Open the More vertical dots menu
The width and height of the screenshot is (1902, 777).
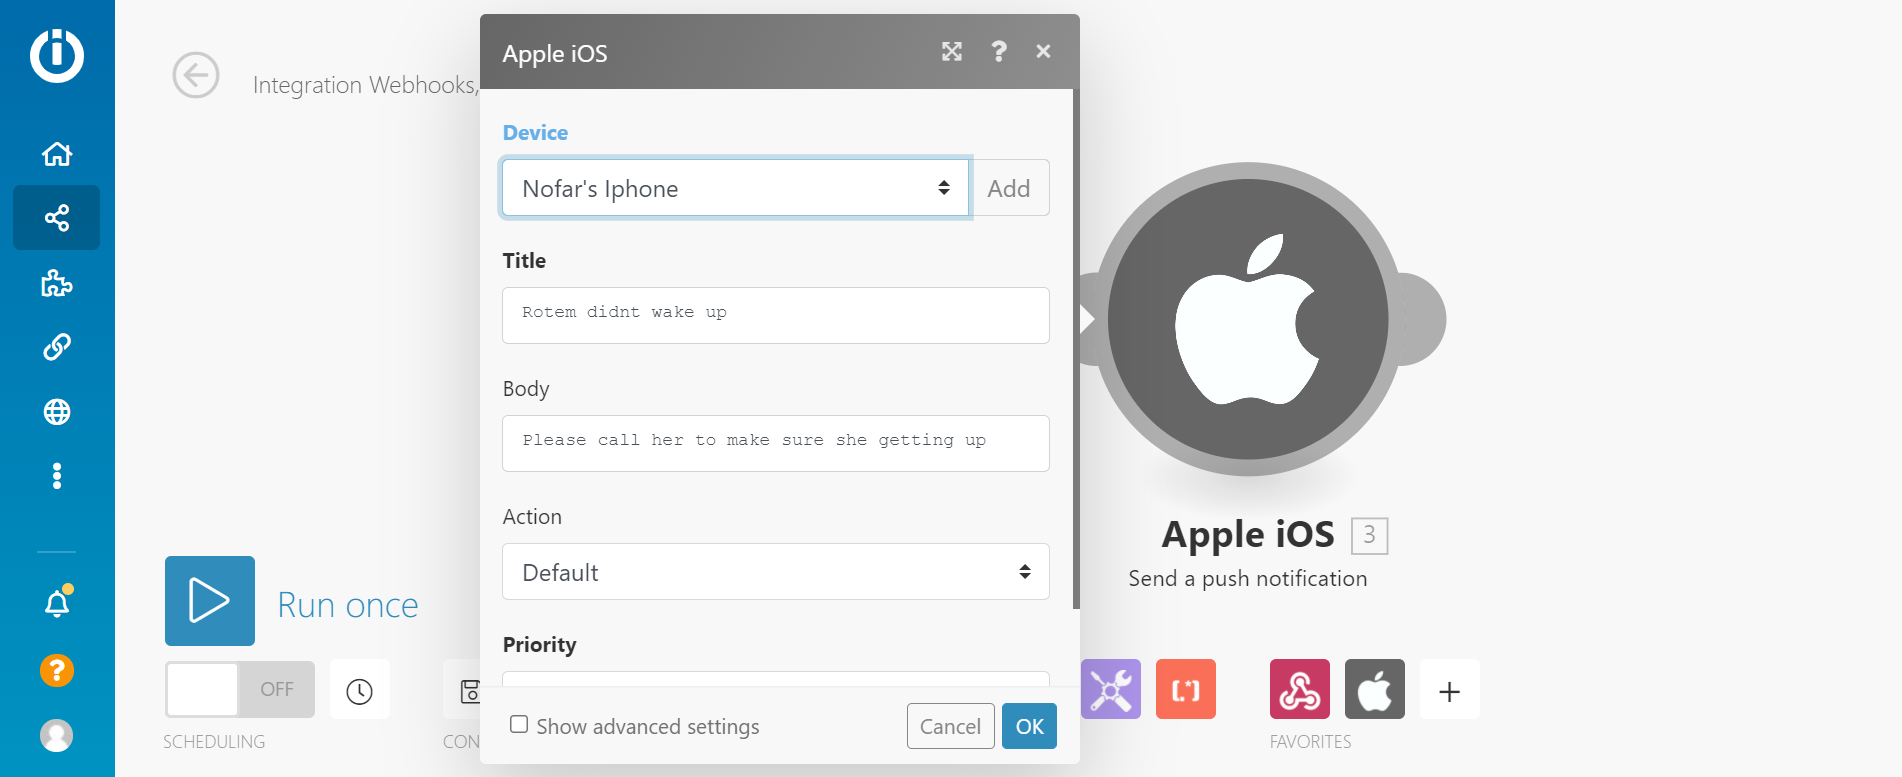[57, 476]
